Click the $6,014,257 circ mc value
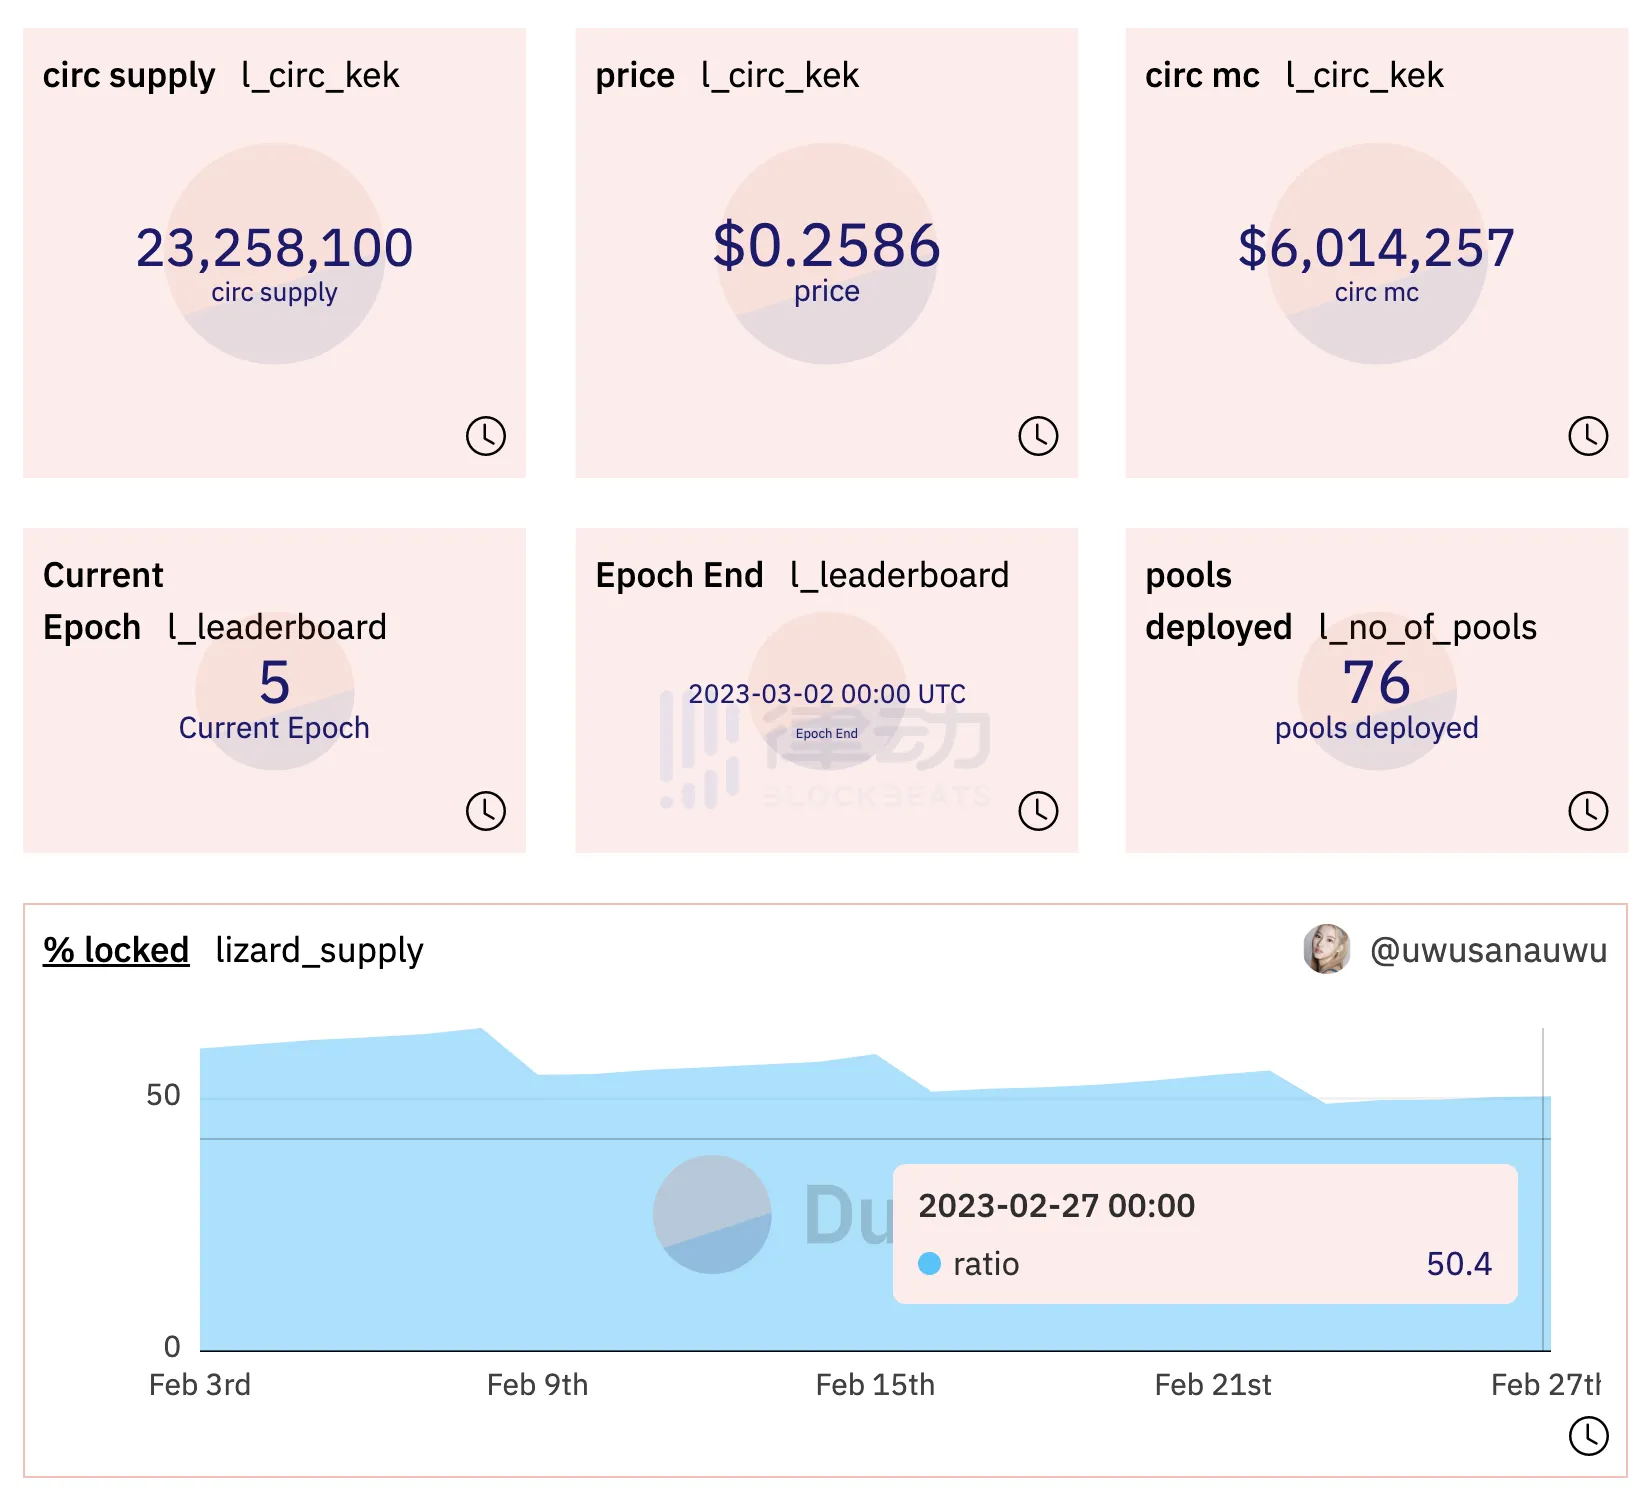 (1376, 248)
